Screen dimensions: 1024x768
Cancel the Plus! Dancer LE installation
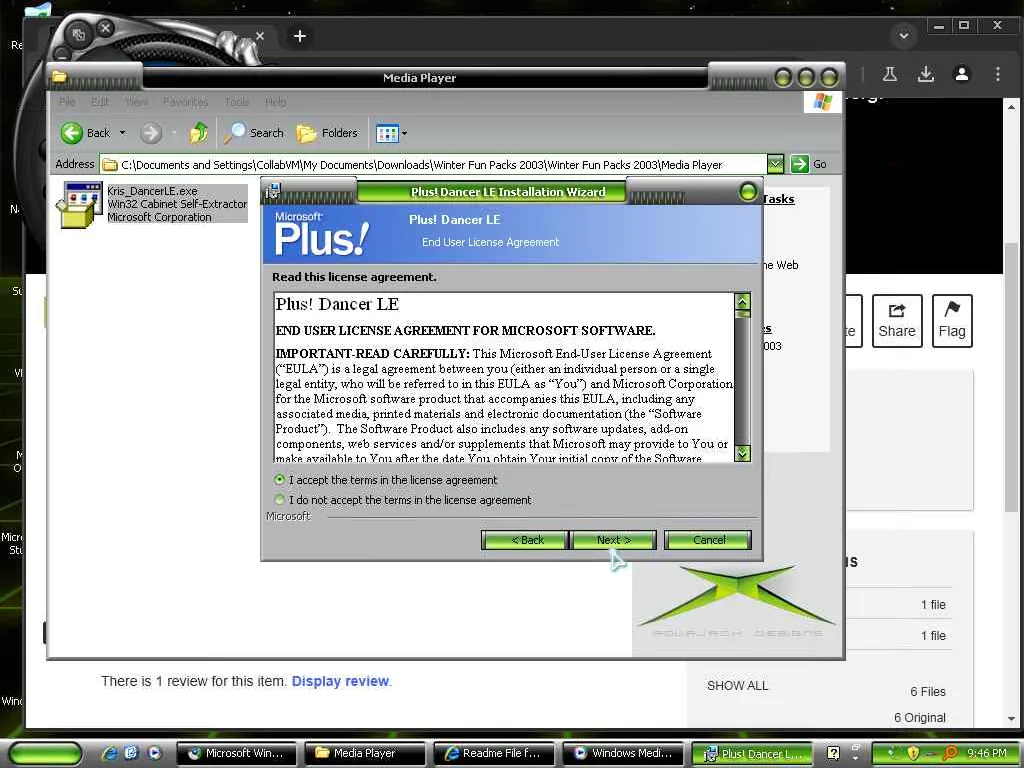tap(708, 540)
